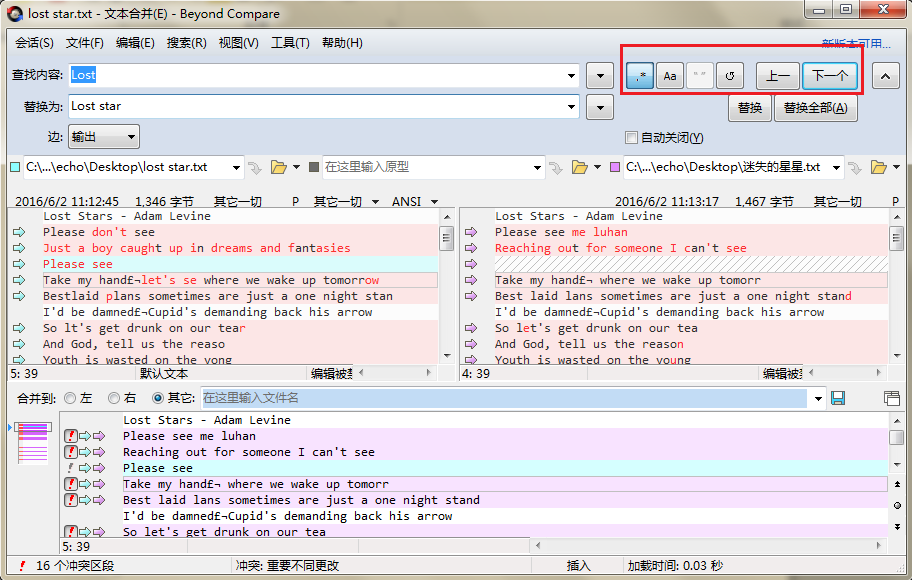Click the center pane browse folder icon
This screenshot has width=912, height=580.
tap(580, 168)
